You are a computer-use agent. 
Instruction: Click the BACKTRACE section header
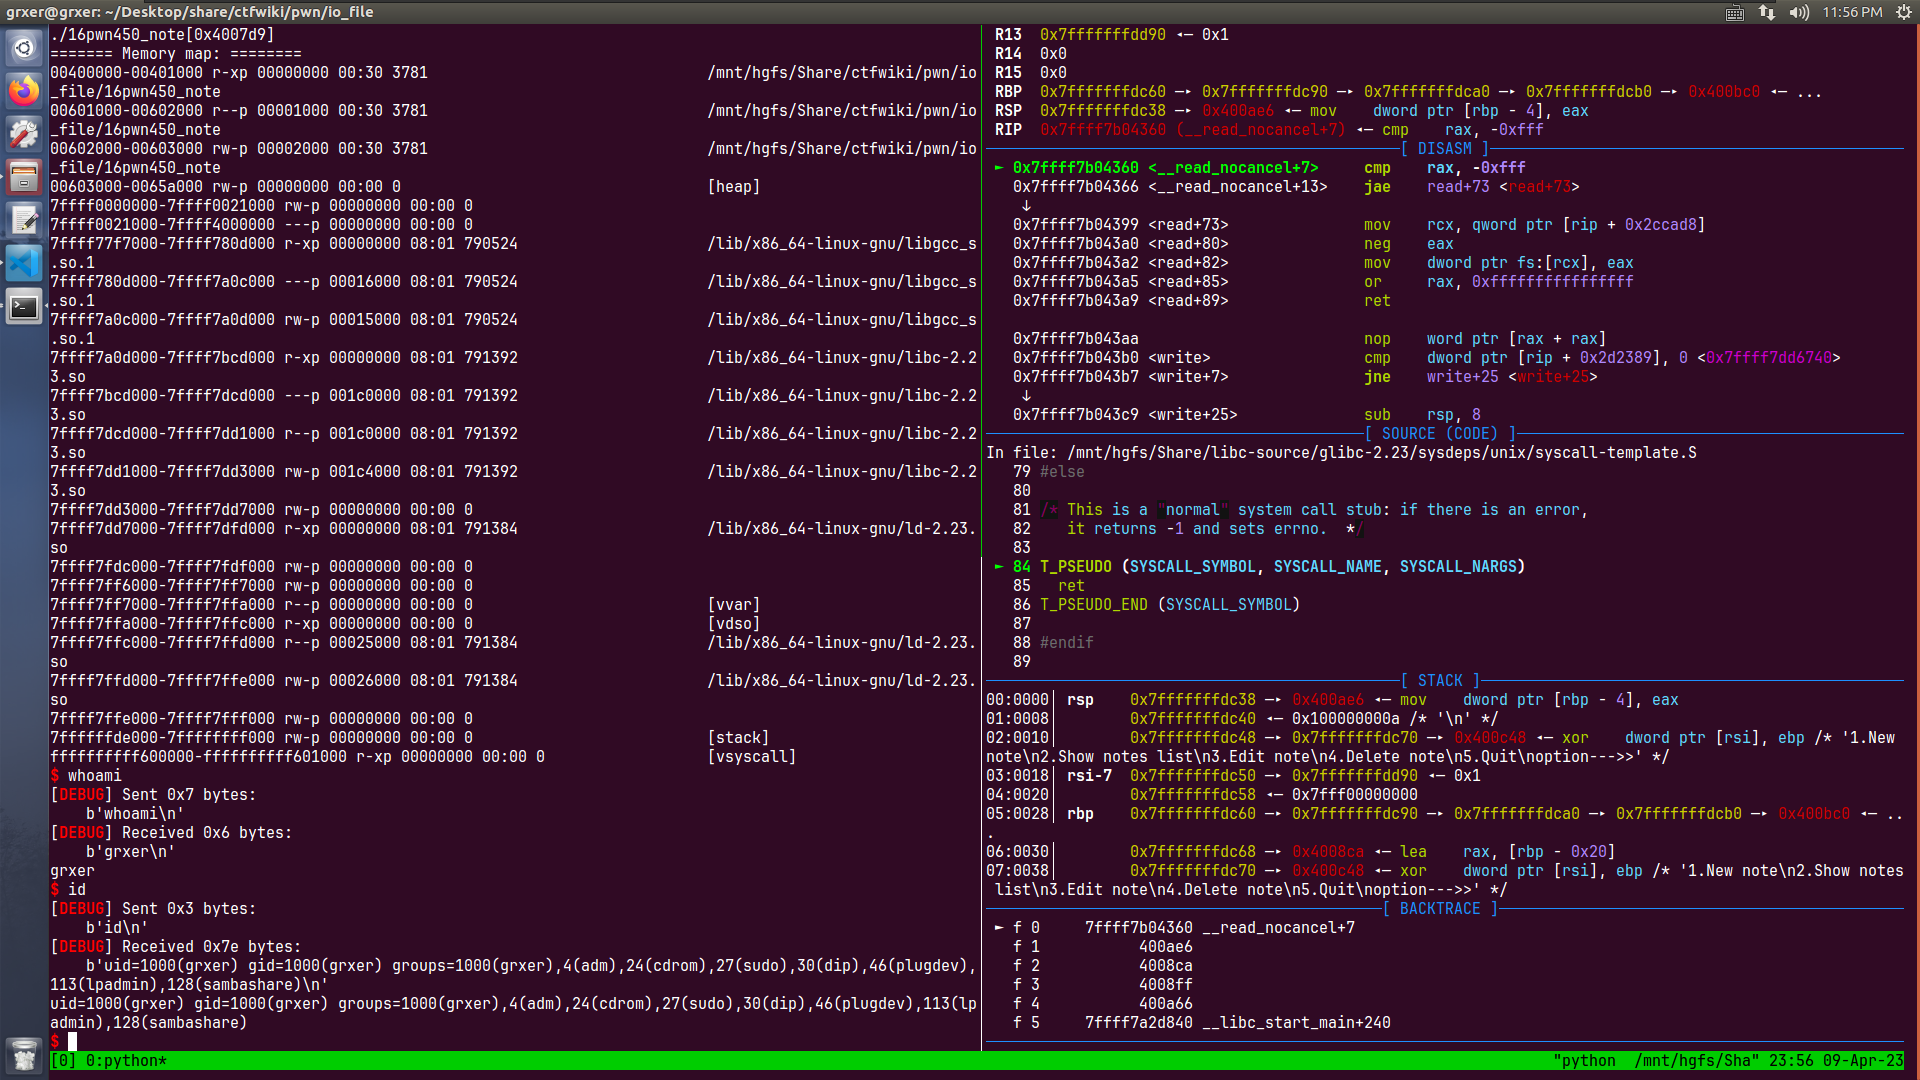[x=1440, y=909]
